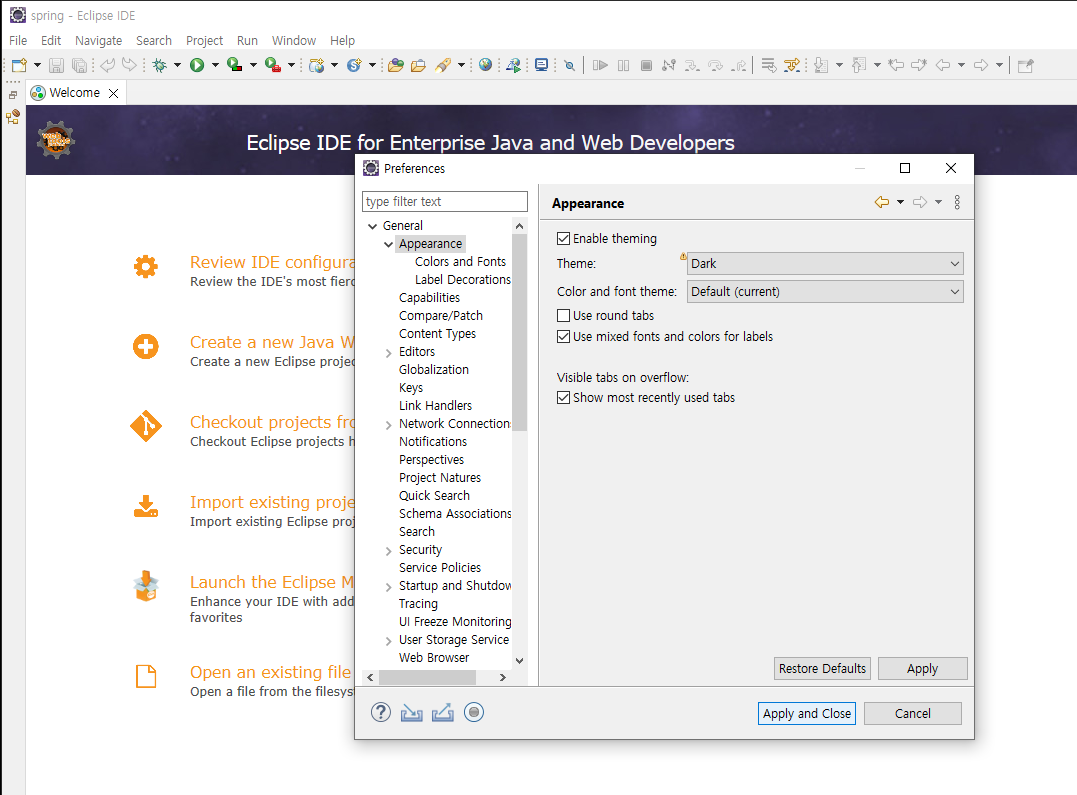Viewport: 1077px width, 795px height.
Task: Click the New wizard toolbar icon
Action: coord(19,65)
